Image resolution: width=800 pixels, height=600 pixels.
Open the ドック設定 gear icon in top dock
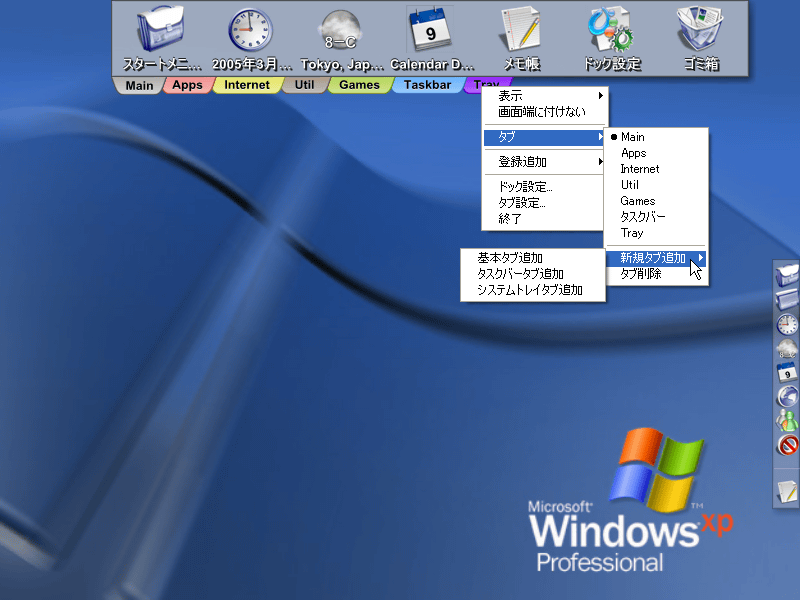tap(610, 29)
